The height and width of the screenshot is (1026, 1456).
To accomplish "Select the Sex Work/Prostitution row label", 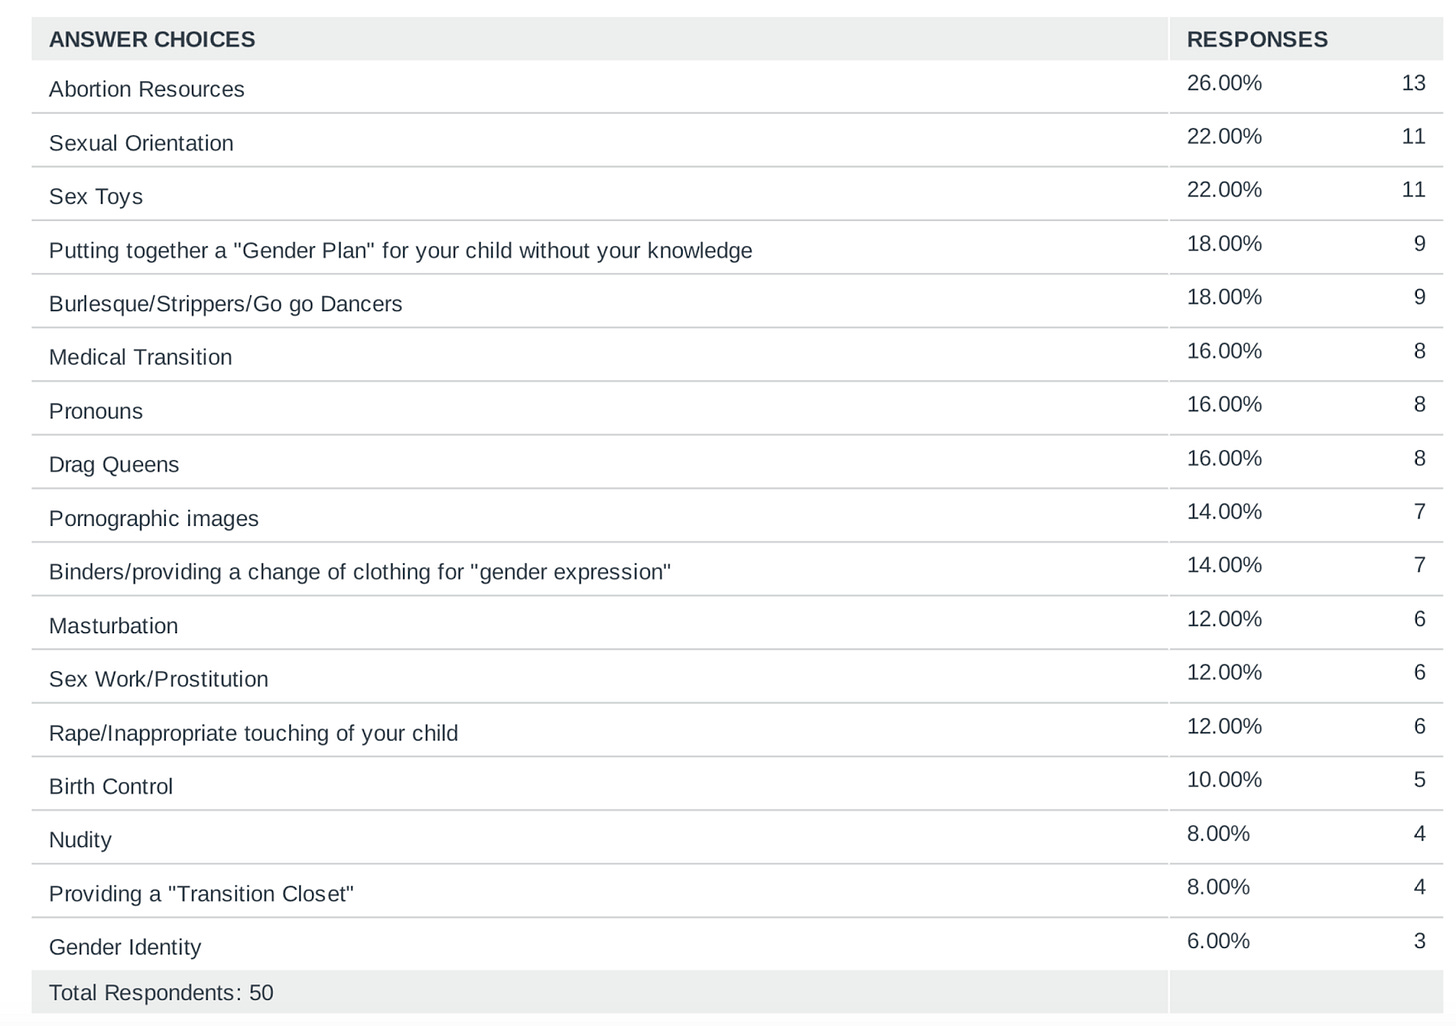I will pos(159,679).
